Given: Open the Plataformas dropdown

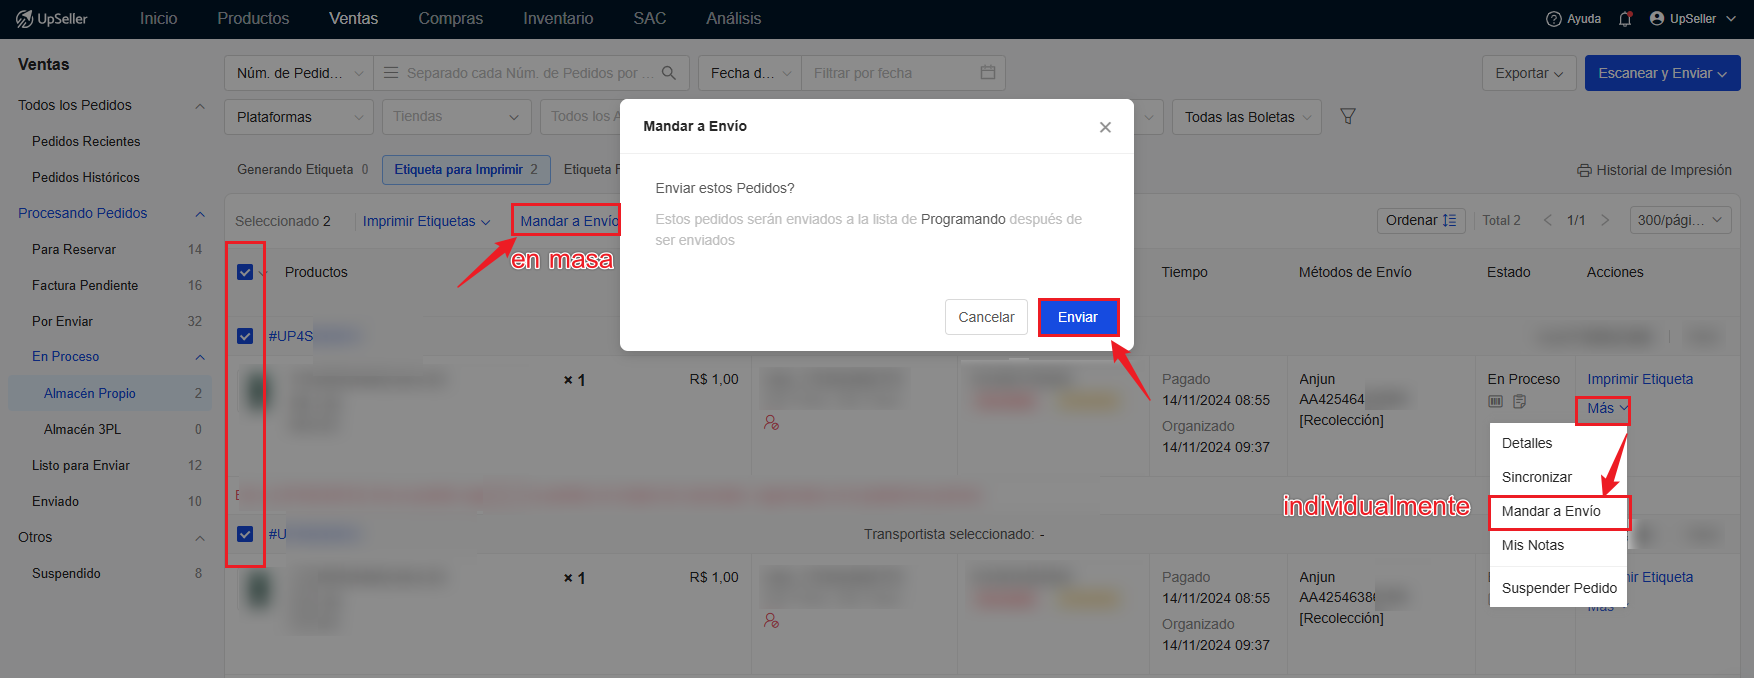Looking at the screenshot, I should (299, 117).
